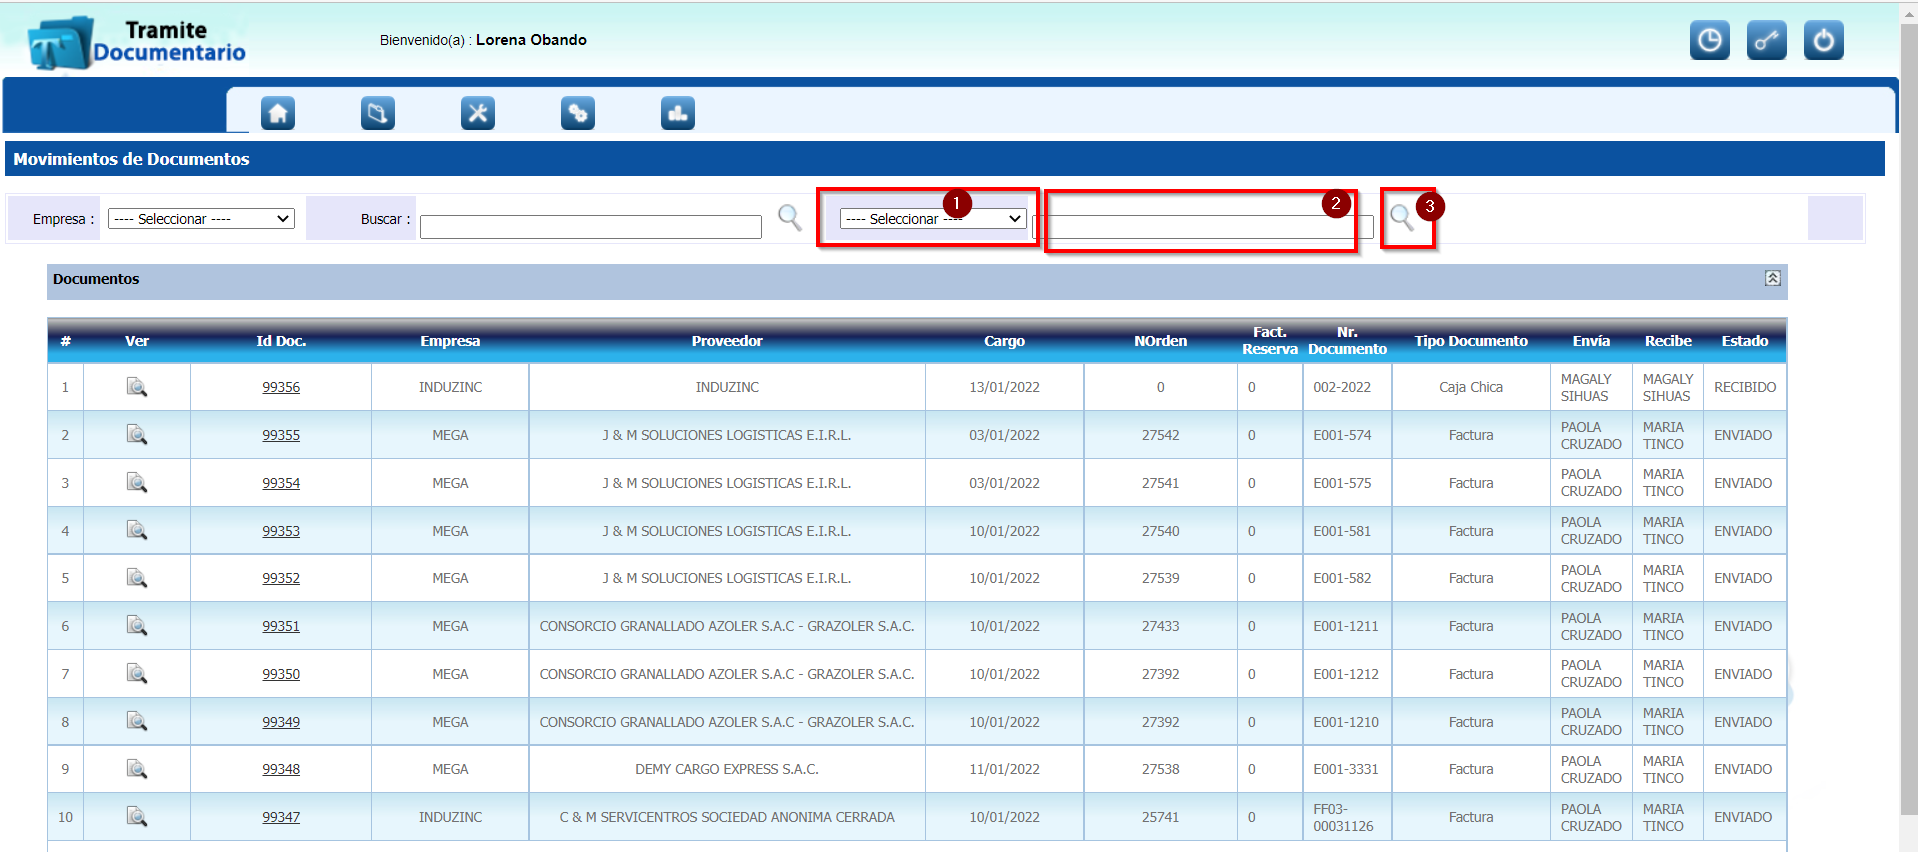
Task: Click the Envía column header
Action: click(1591, 341)
